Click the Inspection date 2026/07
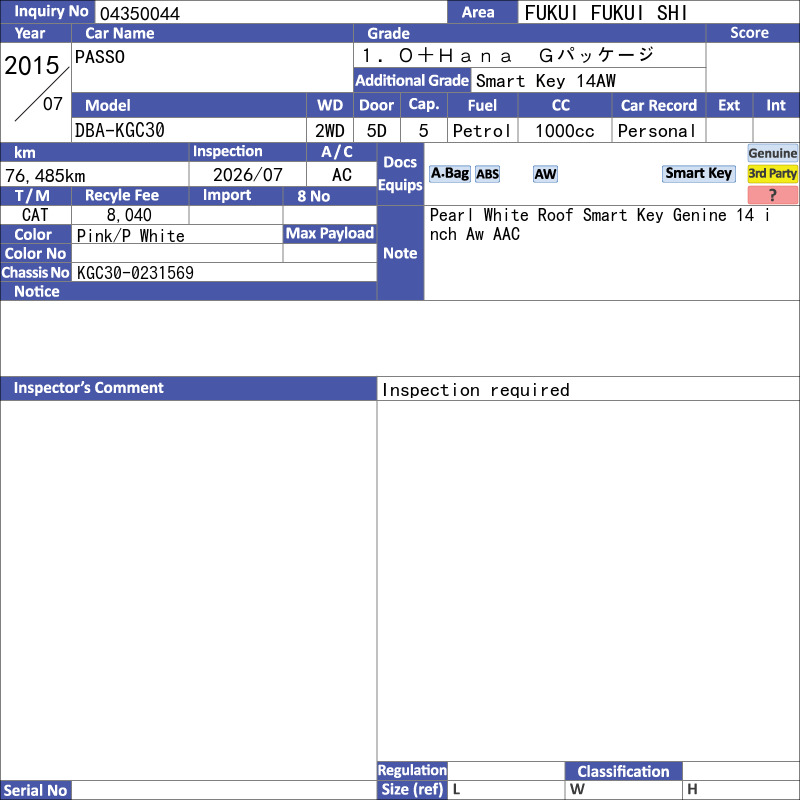800x800 pixels. 247,175
